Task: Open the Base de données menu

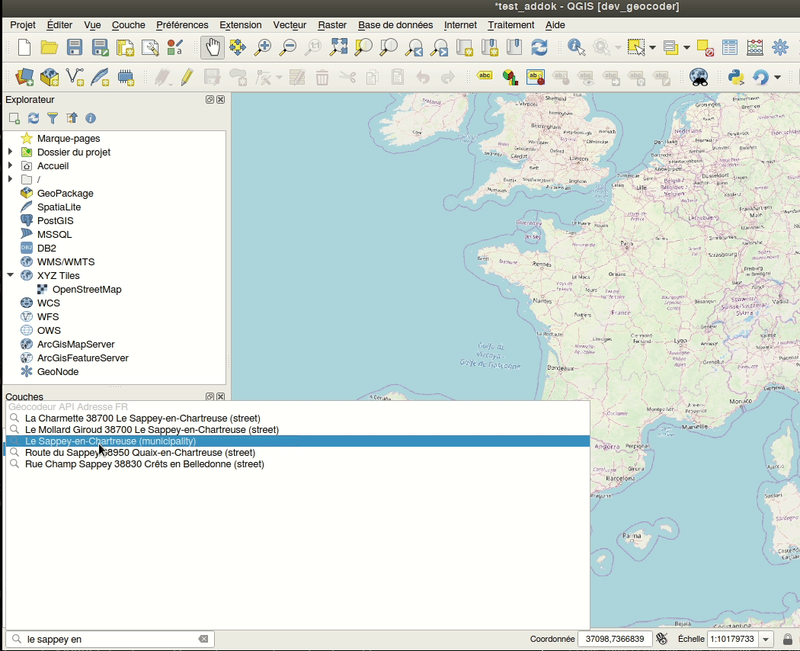Action: (x=395, y=25)
